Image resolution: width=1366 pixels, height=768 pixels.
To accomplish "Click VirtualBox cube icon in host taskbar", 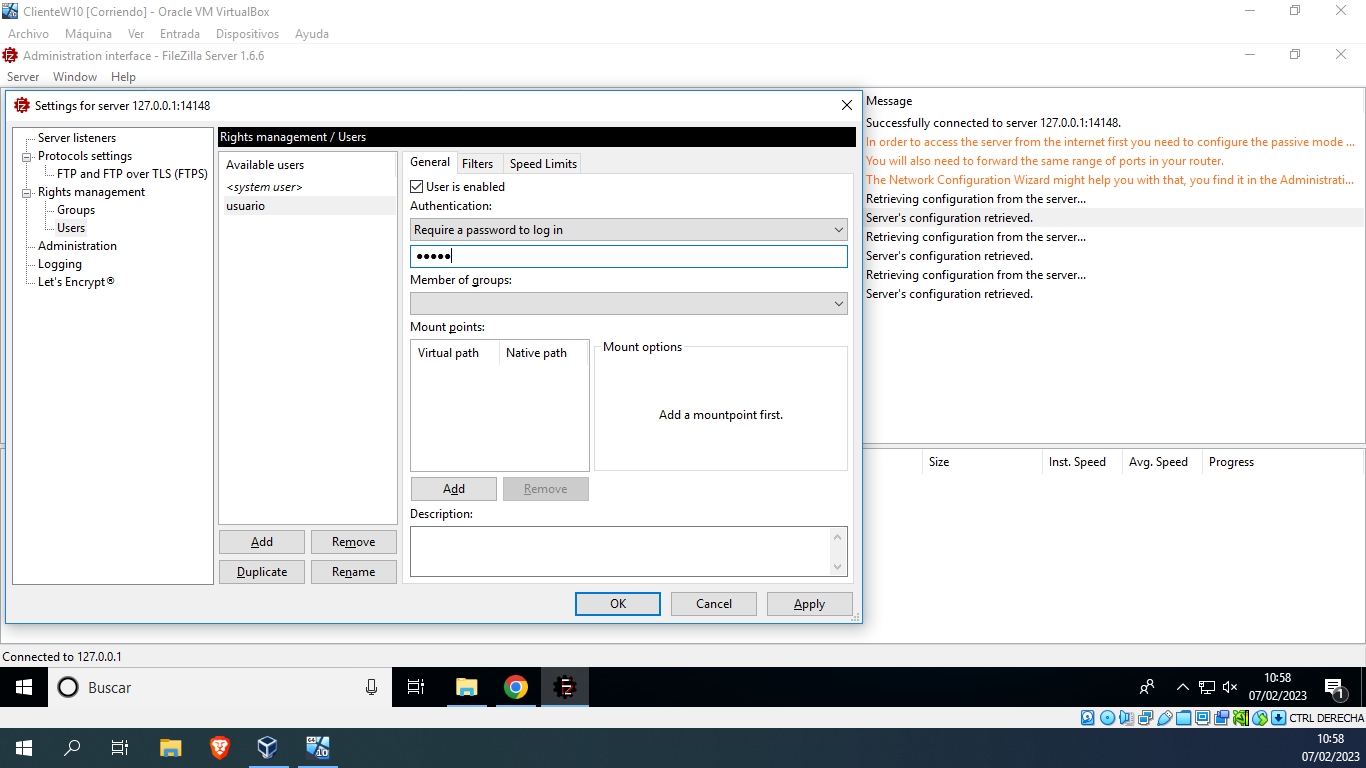I will [267, 747].
